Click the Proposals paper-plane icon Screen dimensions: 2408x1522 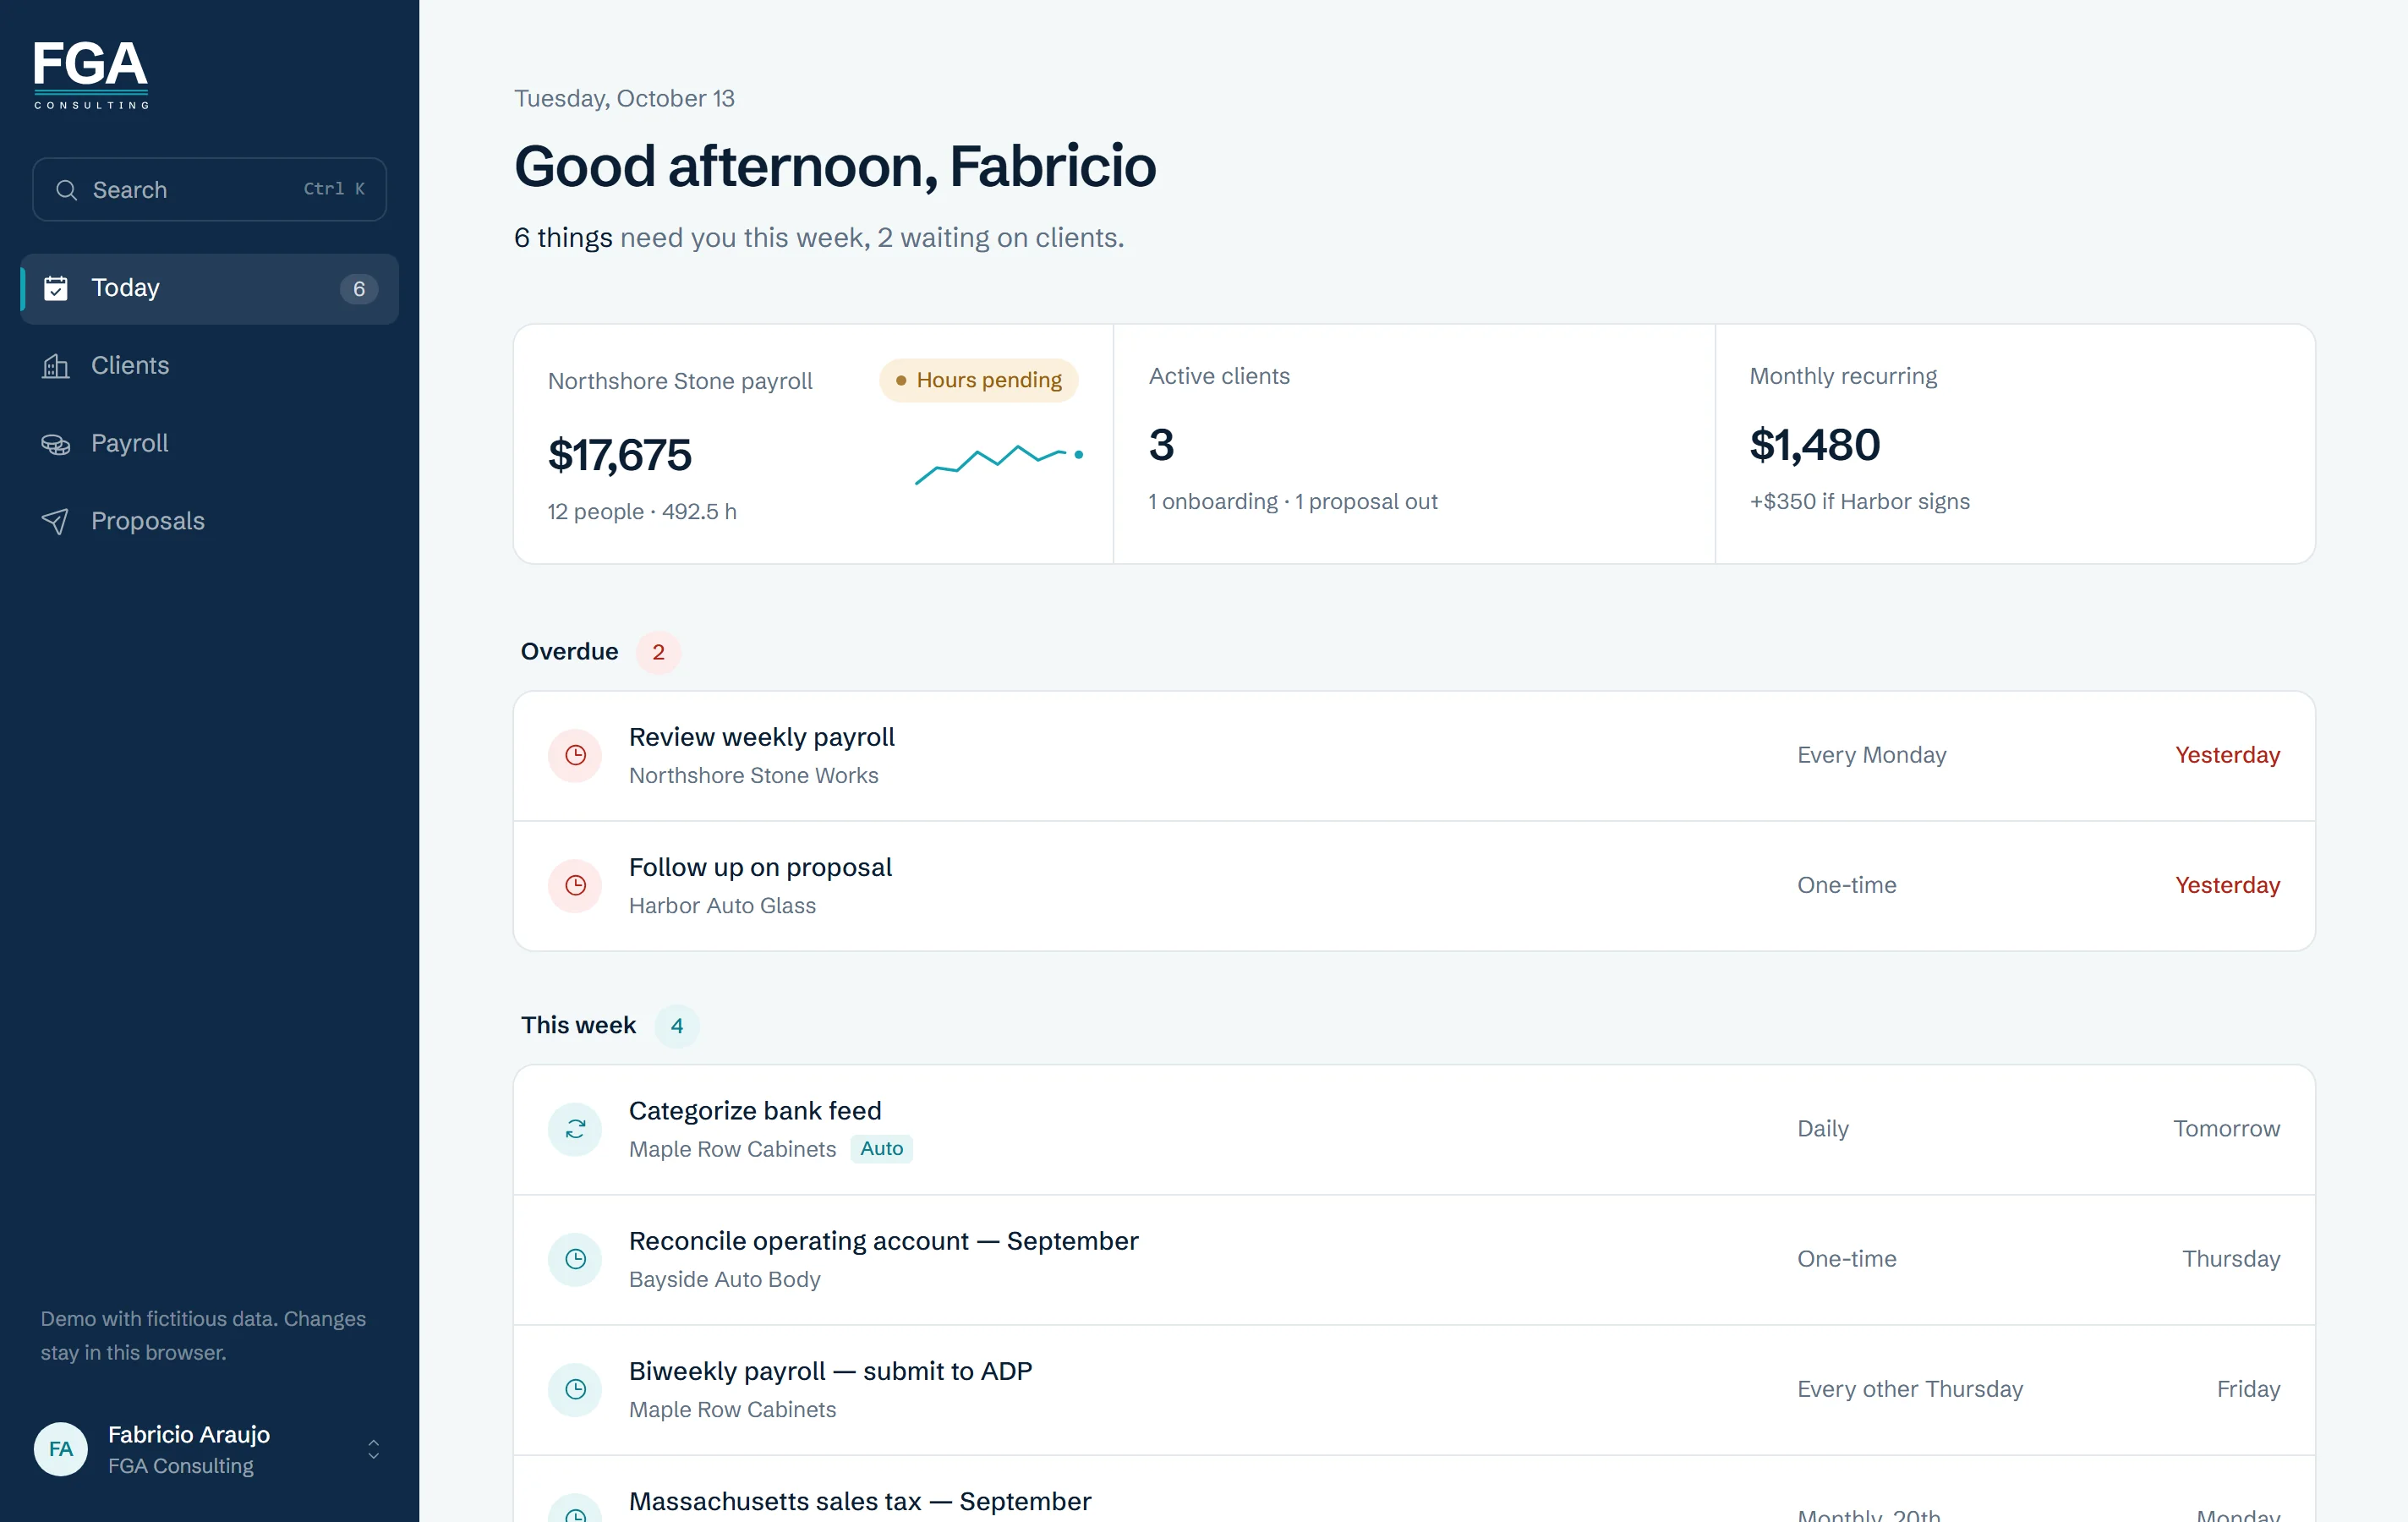click(56, 521)
